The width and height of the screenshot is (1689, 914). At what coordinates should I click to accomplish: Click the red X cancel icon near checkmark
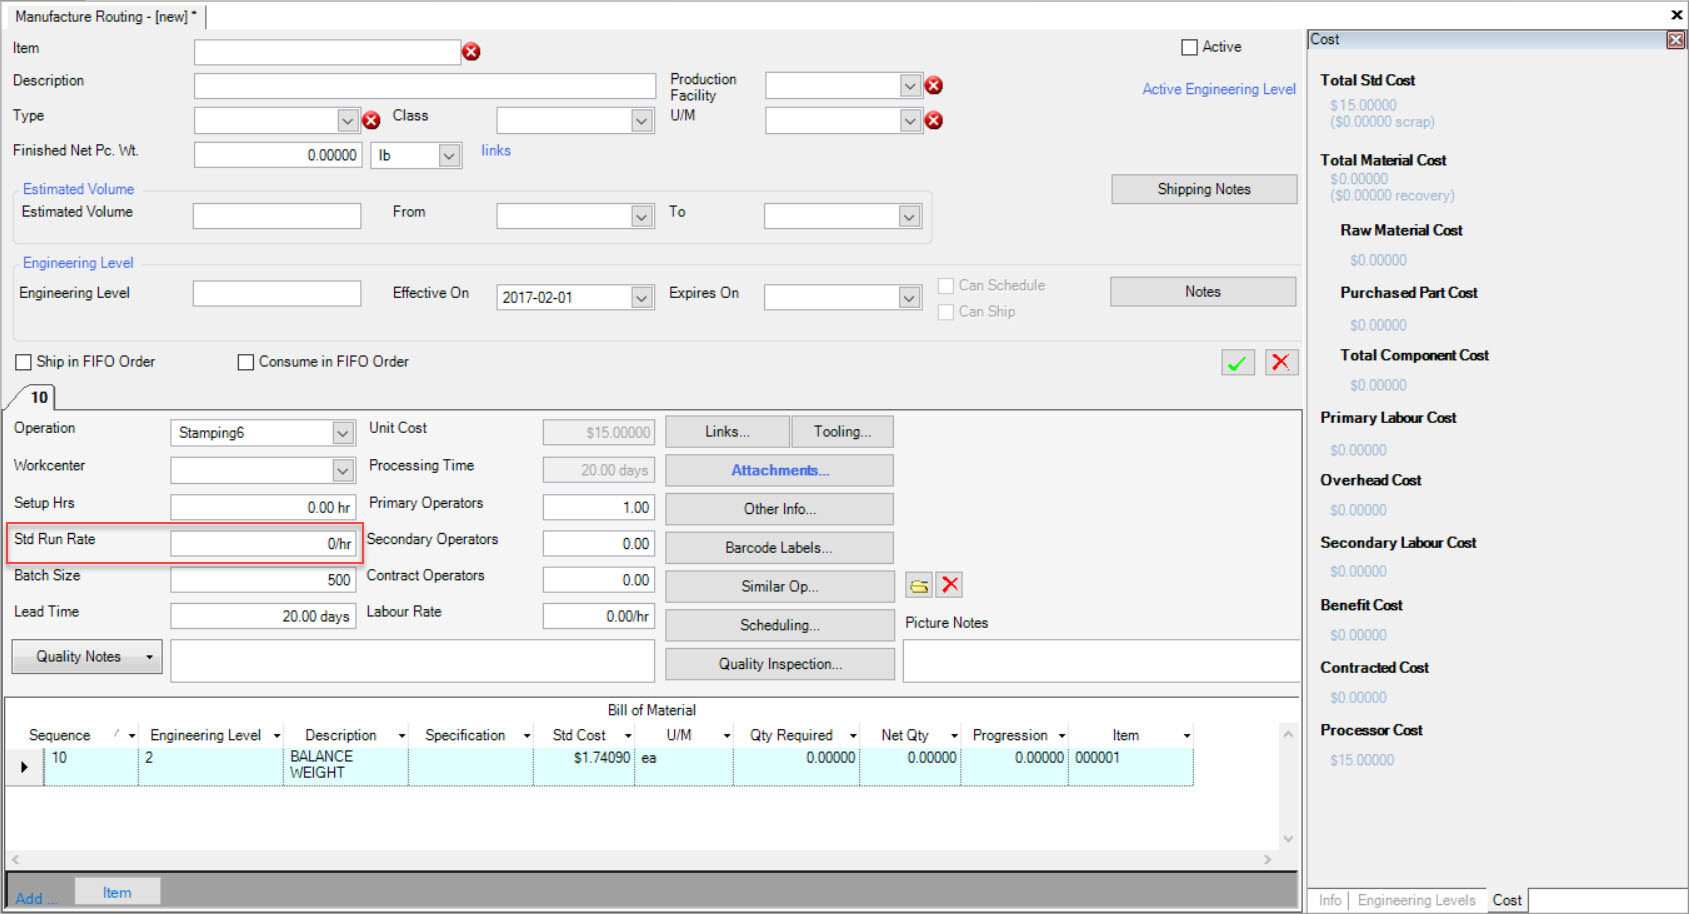[x=1281, y=362]
